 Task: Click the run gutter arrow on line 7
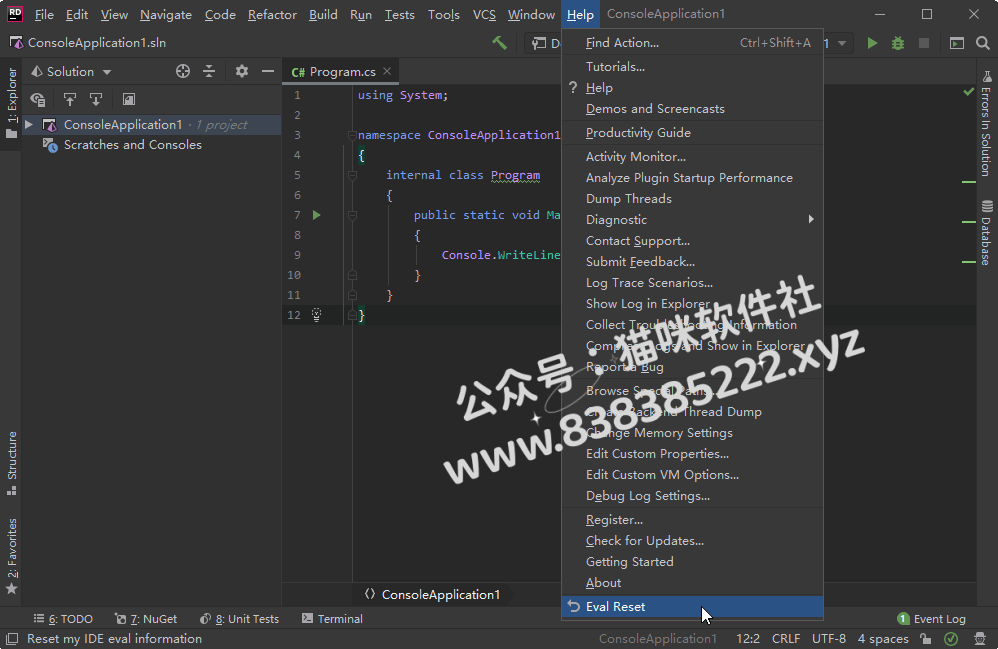[x=316, y=215]
